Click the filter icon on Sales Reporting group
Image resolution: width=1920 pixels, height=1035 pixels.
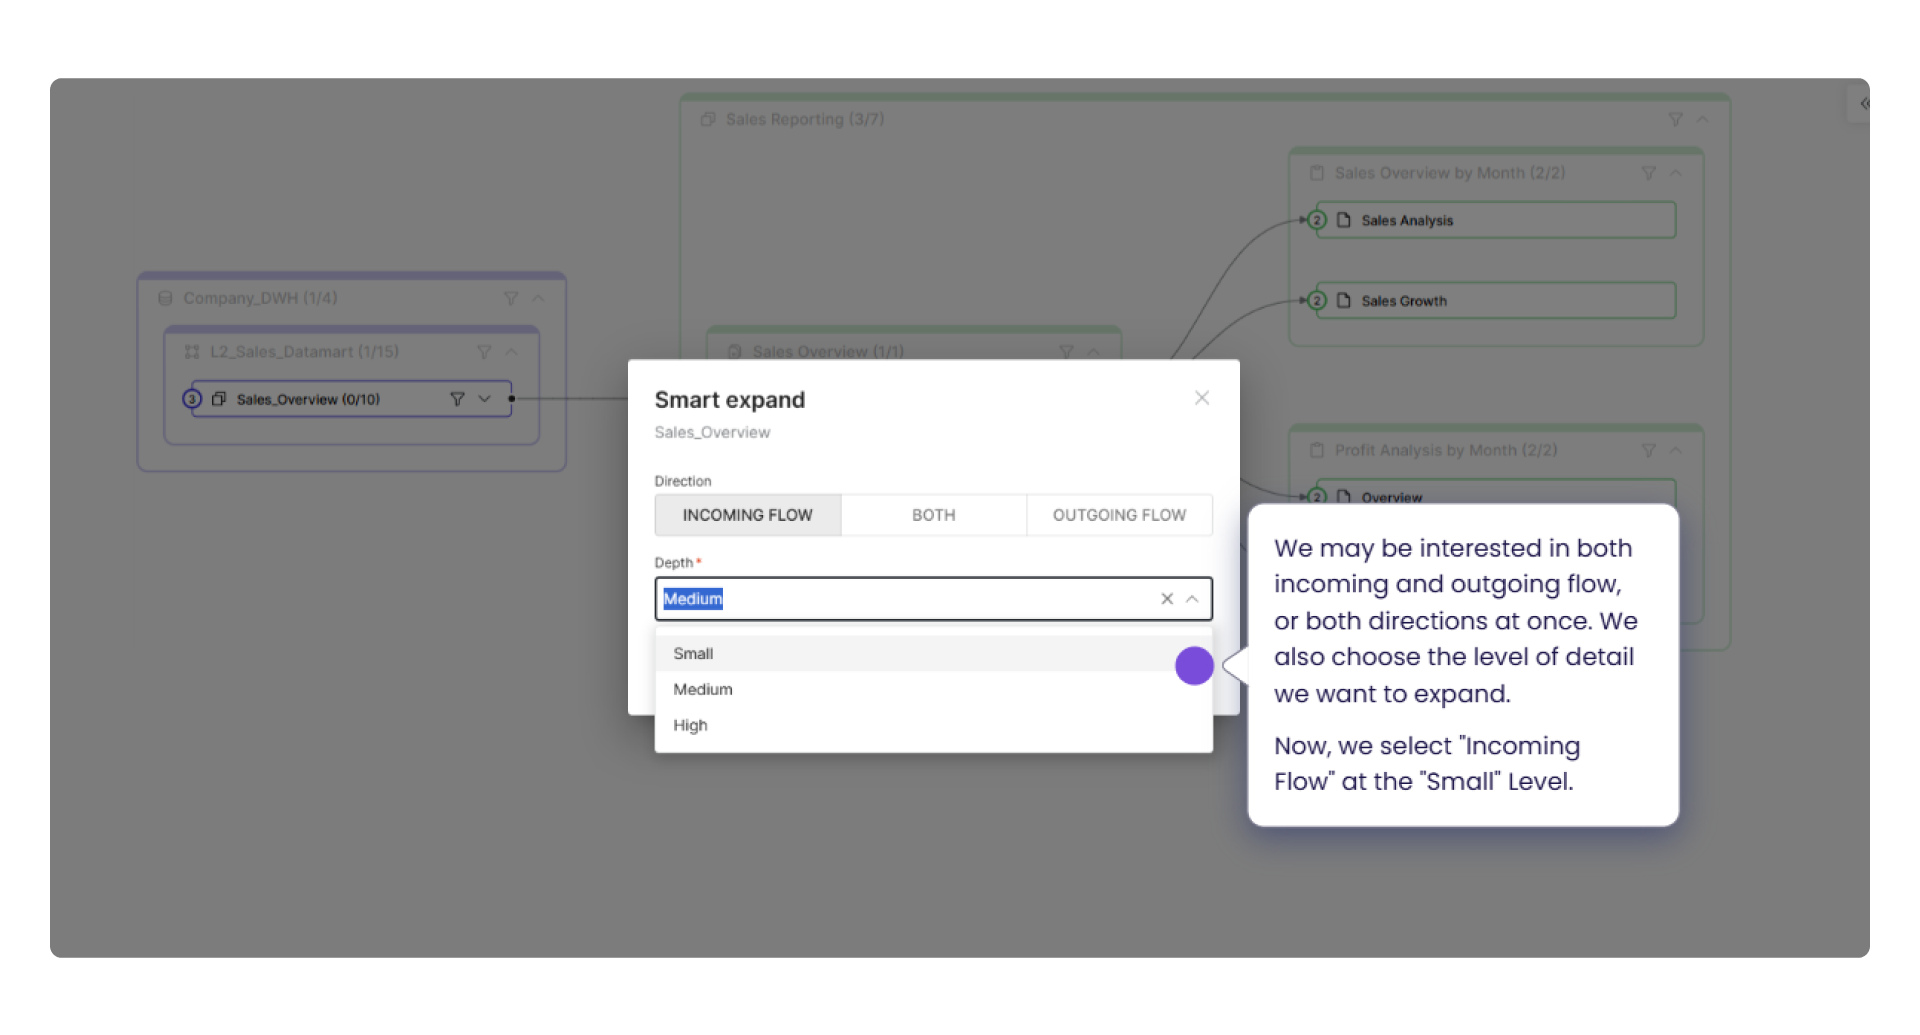[x=1676, y=119]
